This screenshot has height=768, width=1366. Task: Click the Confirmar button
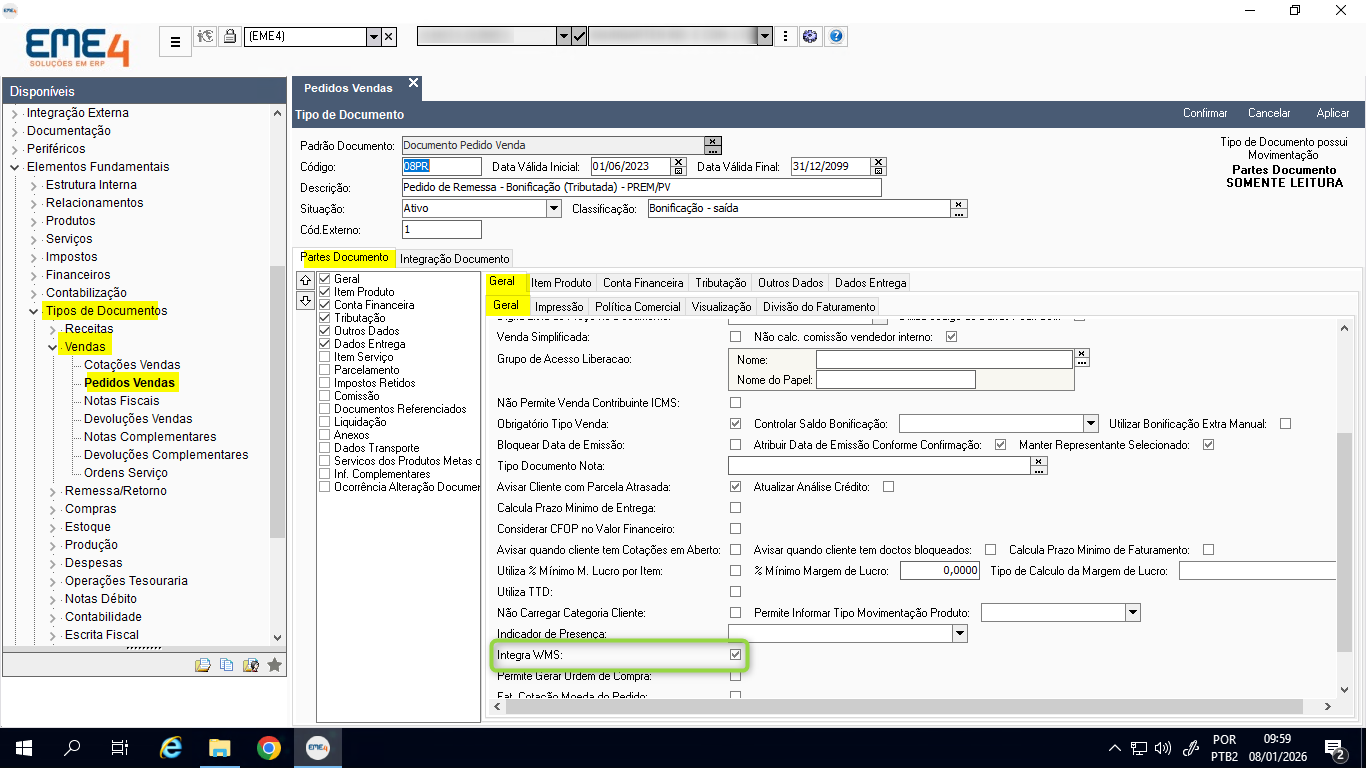coord(1205,113)
